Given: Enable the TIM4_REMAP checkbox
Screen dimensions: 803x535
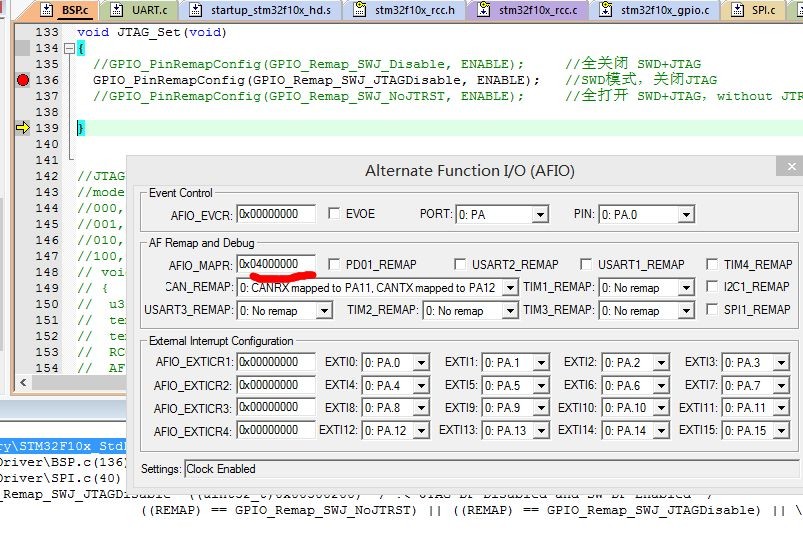Looking at the screenshot, I should point(712,264).
